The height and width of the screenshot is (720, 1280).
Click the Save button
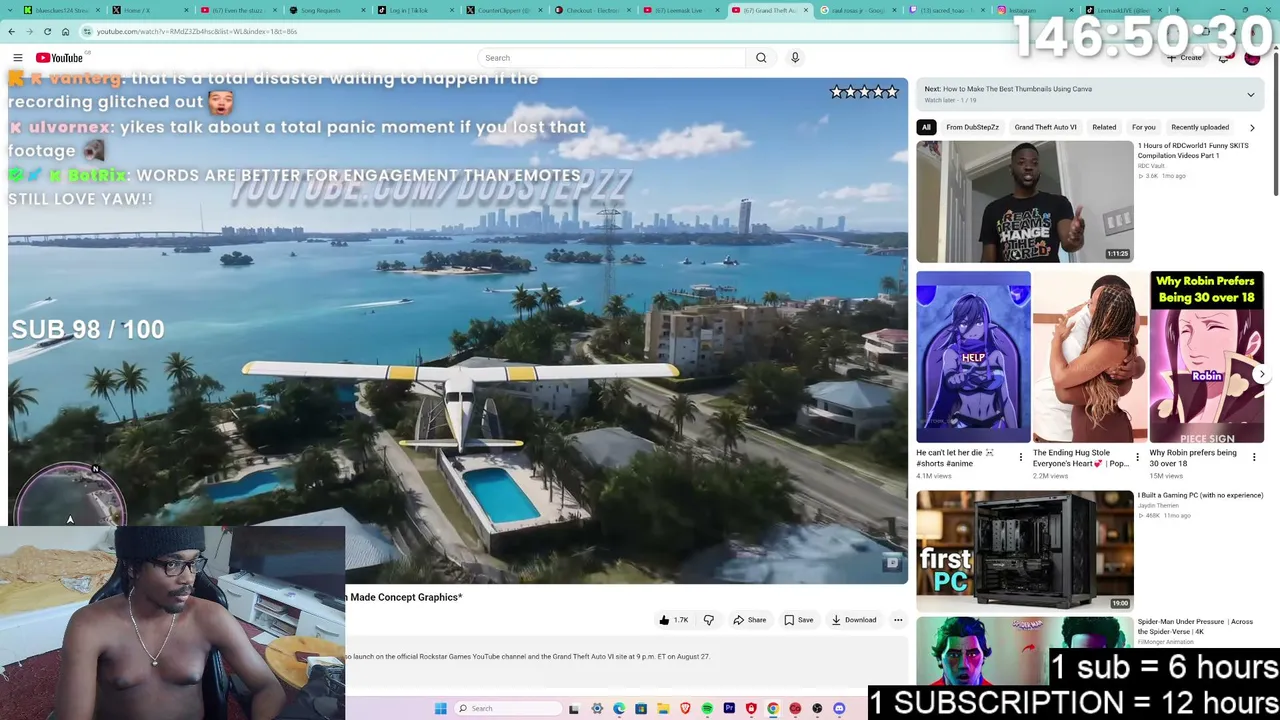798,620
